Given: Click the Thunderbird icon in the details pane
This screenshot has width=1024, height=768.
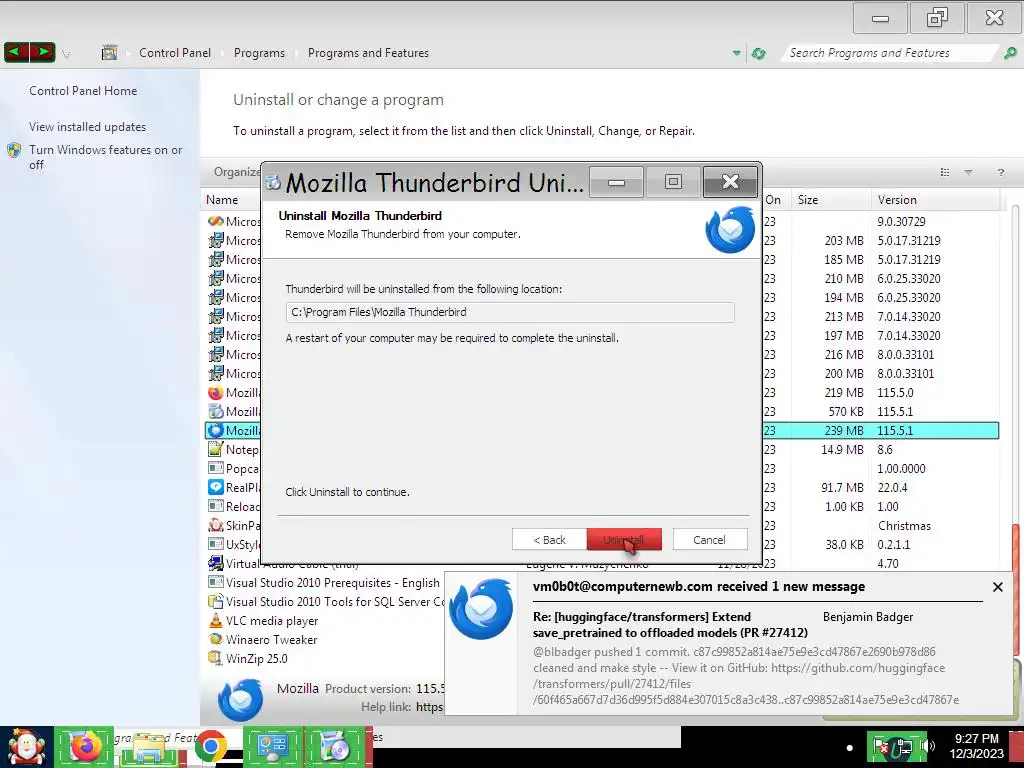Looking at the screenshot, I should click(240, 699).
